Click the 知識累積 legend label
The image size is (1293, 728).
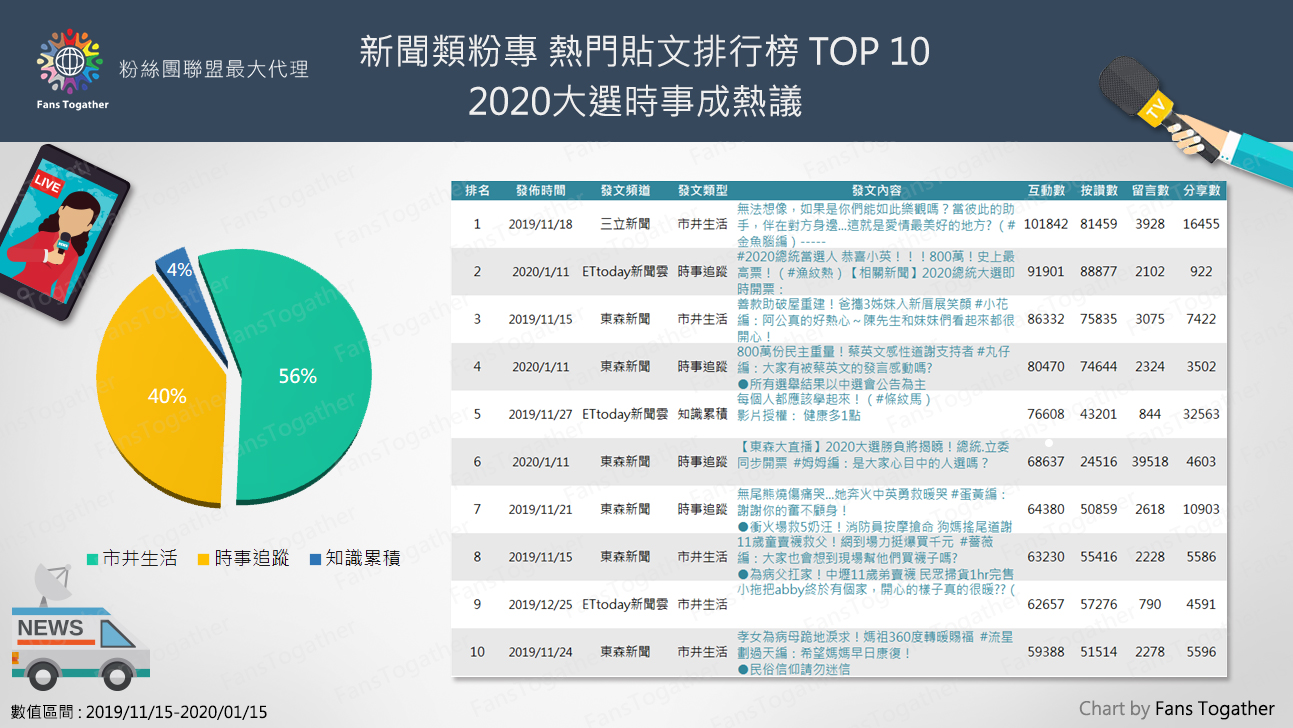pos(364,559)
